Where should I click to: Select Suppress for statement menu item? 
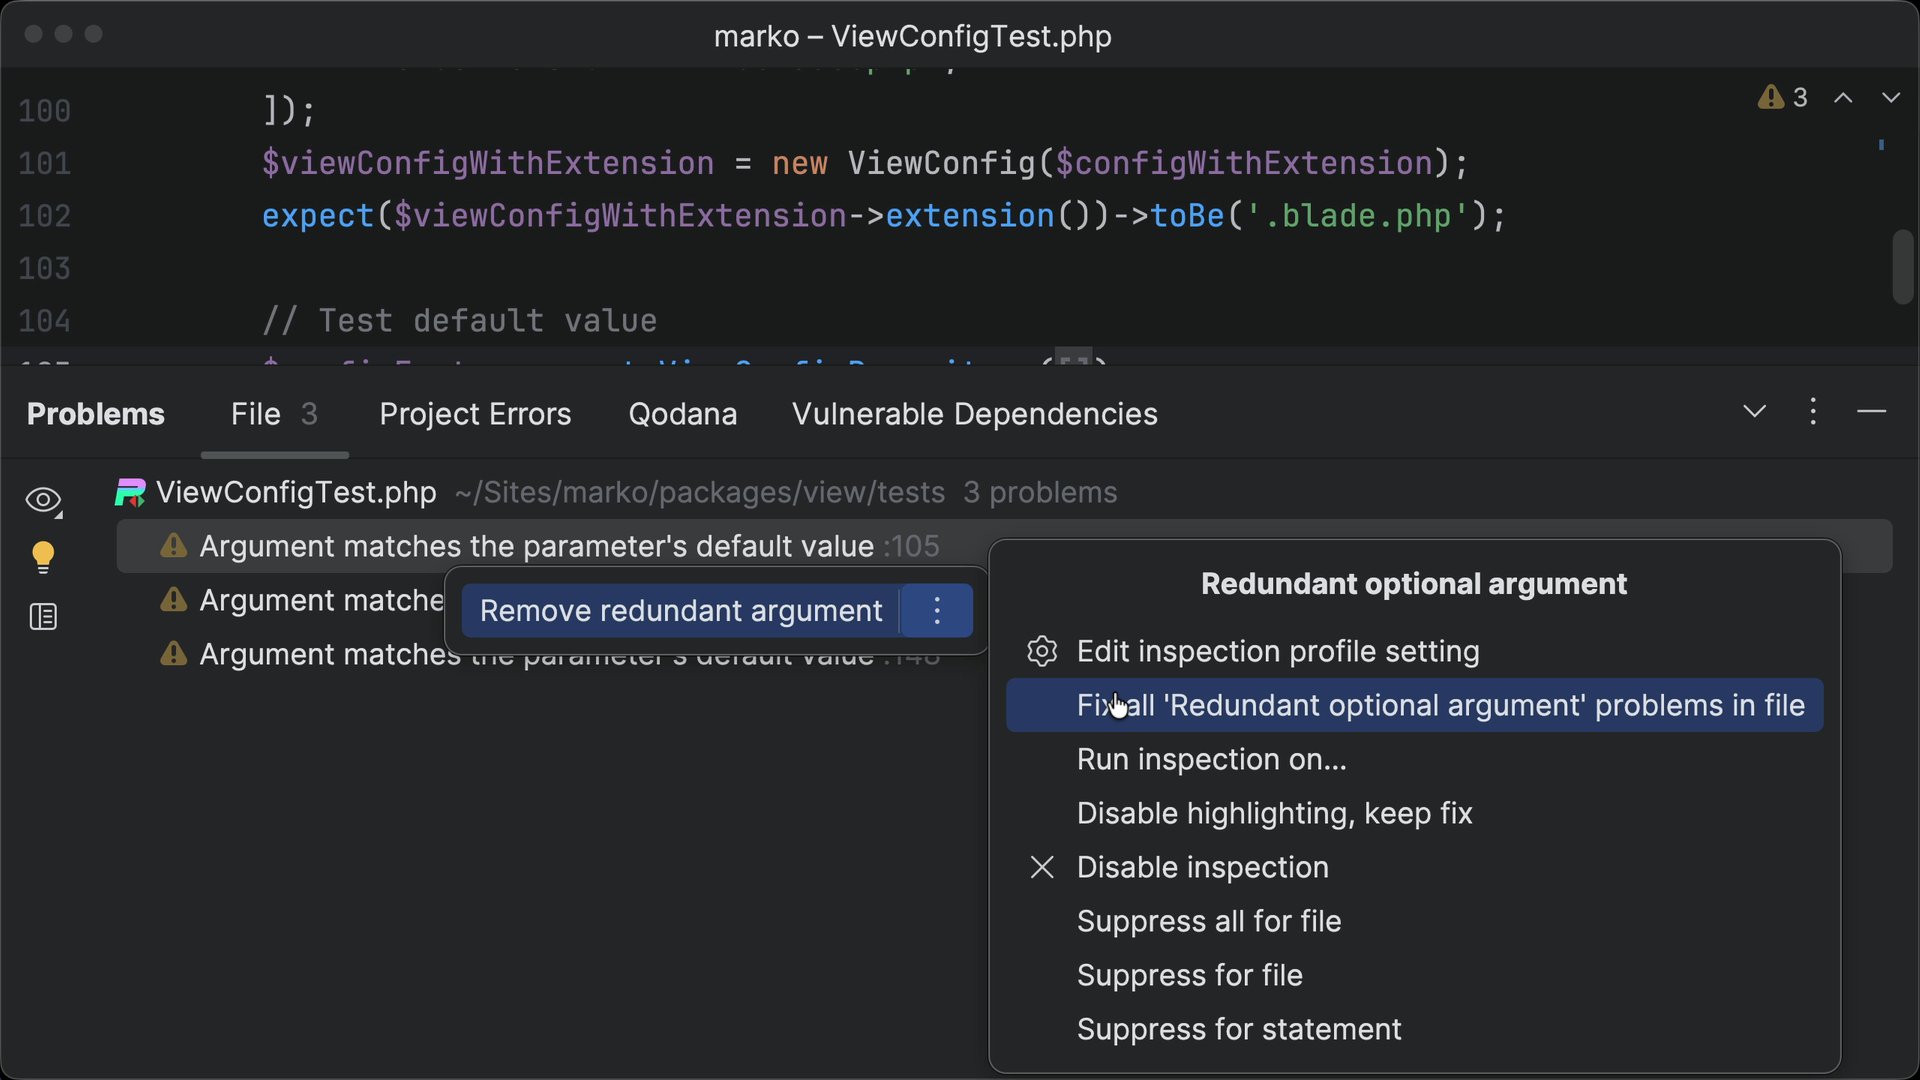1238,1029
